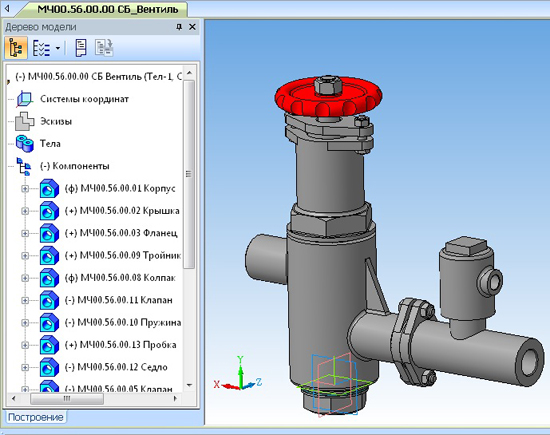Select the (-) Компоненты label
550x435 pixels.
(x=74, y=166)
